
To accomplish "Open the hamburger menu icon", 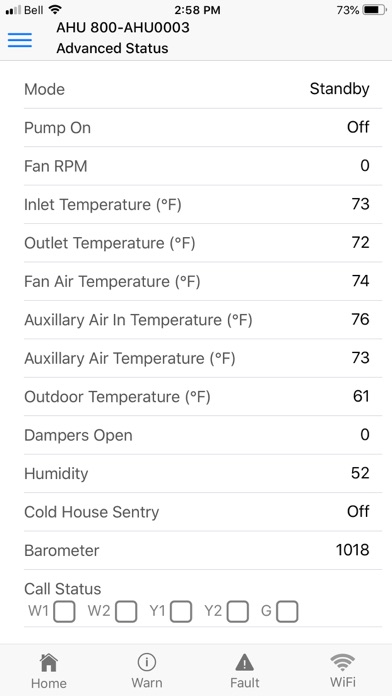I will [x=20, y=40].
